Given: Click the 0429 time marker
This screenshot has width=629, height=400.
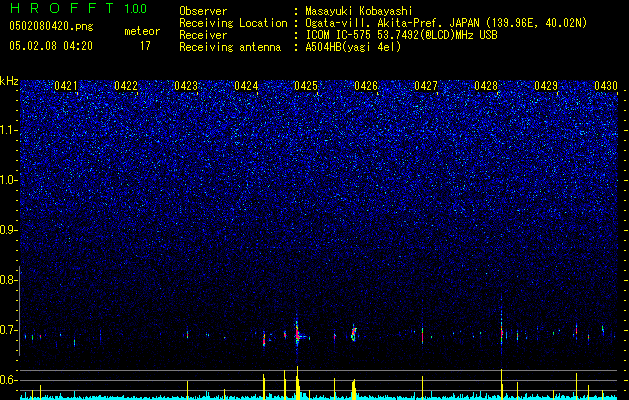Looking at the screenshot, I should click(x=546, y=86).
